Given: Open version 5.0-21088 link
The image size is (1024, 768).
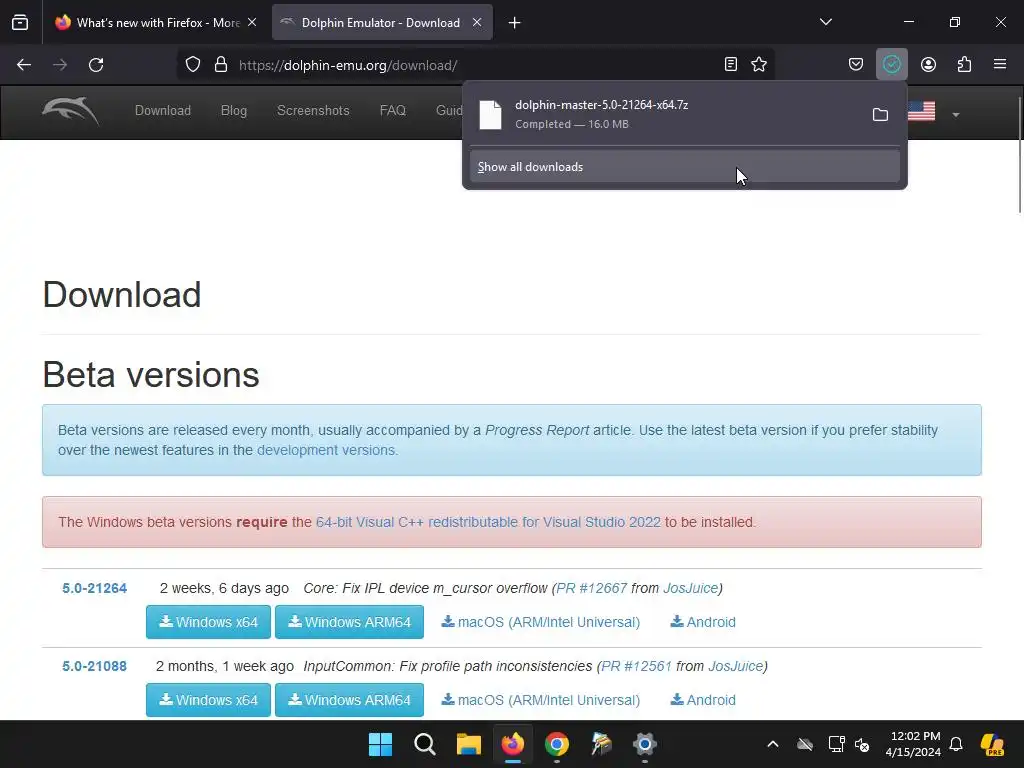Looking at the screenshot, I should [x=95, y=666].
